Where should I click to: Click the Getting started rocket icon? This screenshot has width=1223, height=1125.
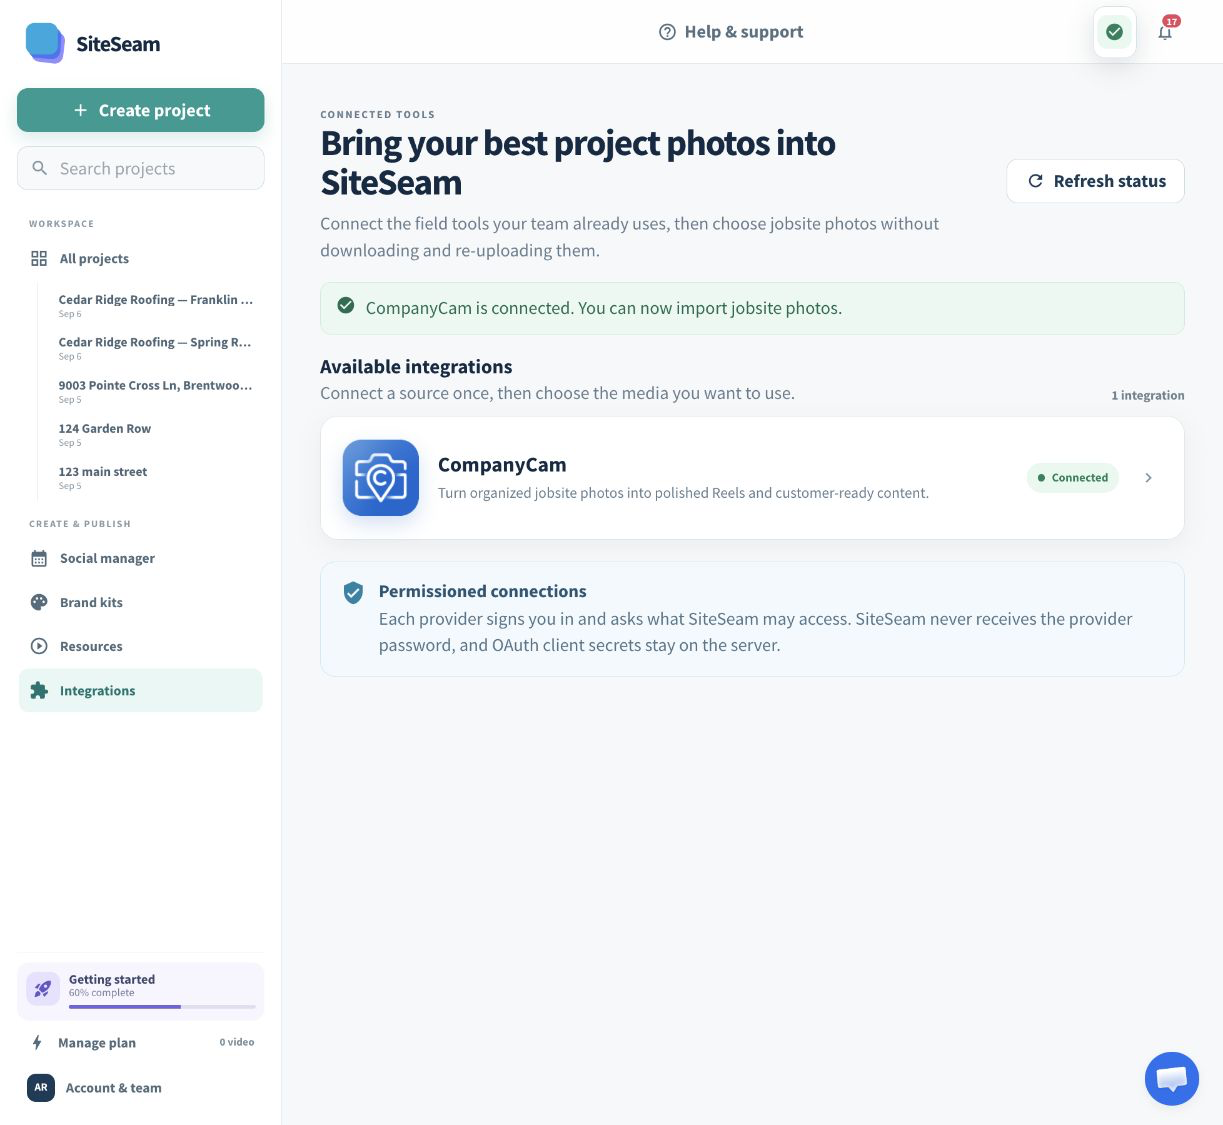coord(43,989)
